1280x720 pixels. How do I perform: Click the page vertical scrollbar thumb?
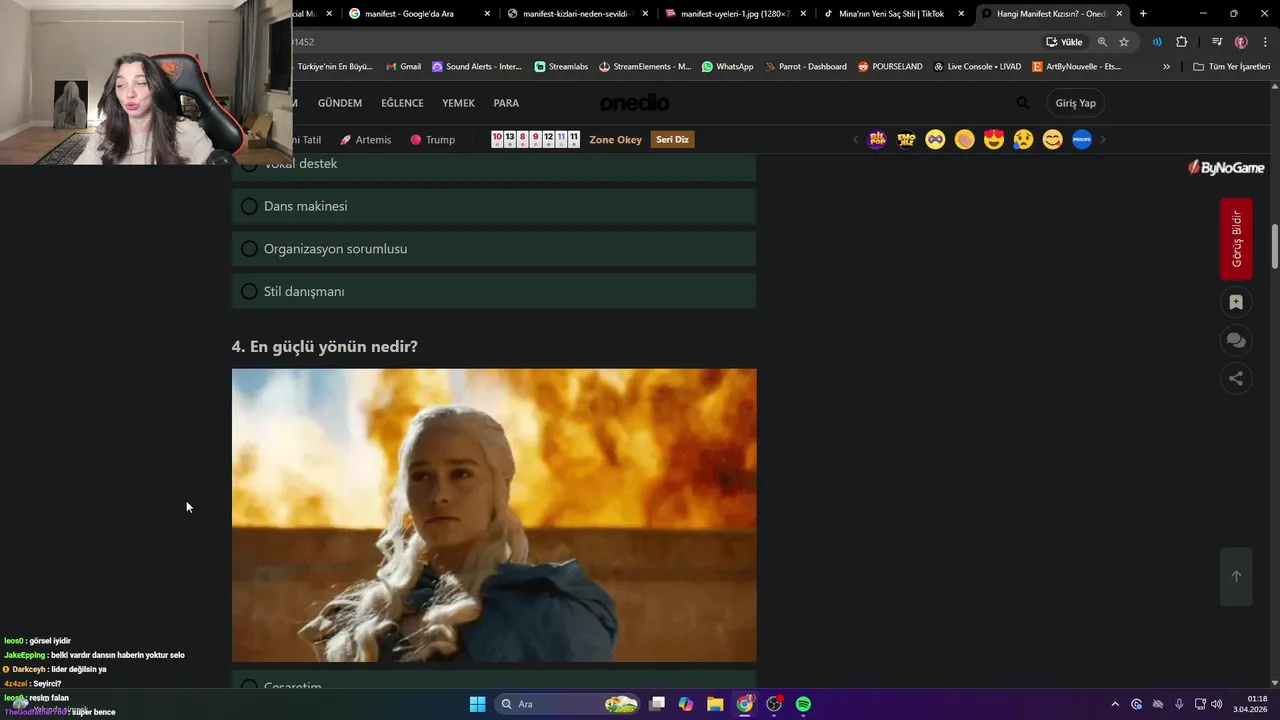point(1275,246)
